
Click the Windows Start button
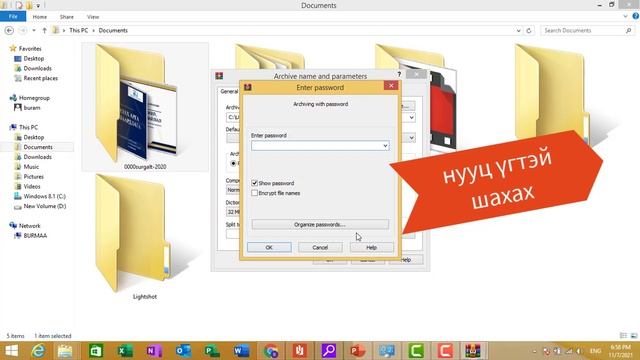pyautogui.click(x=11, y=351)
